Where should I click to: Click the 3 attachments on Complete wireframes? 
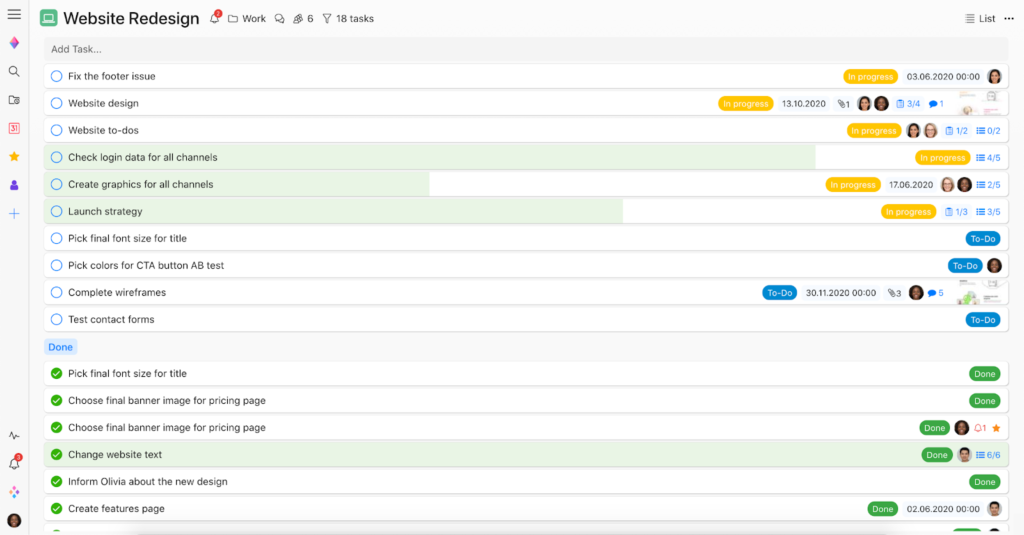click(x=894, y=293)
